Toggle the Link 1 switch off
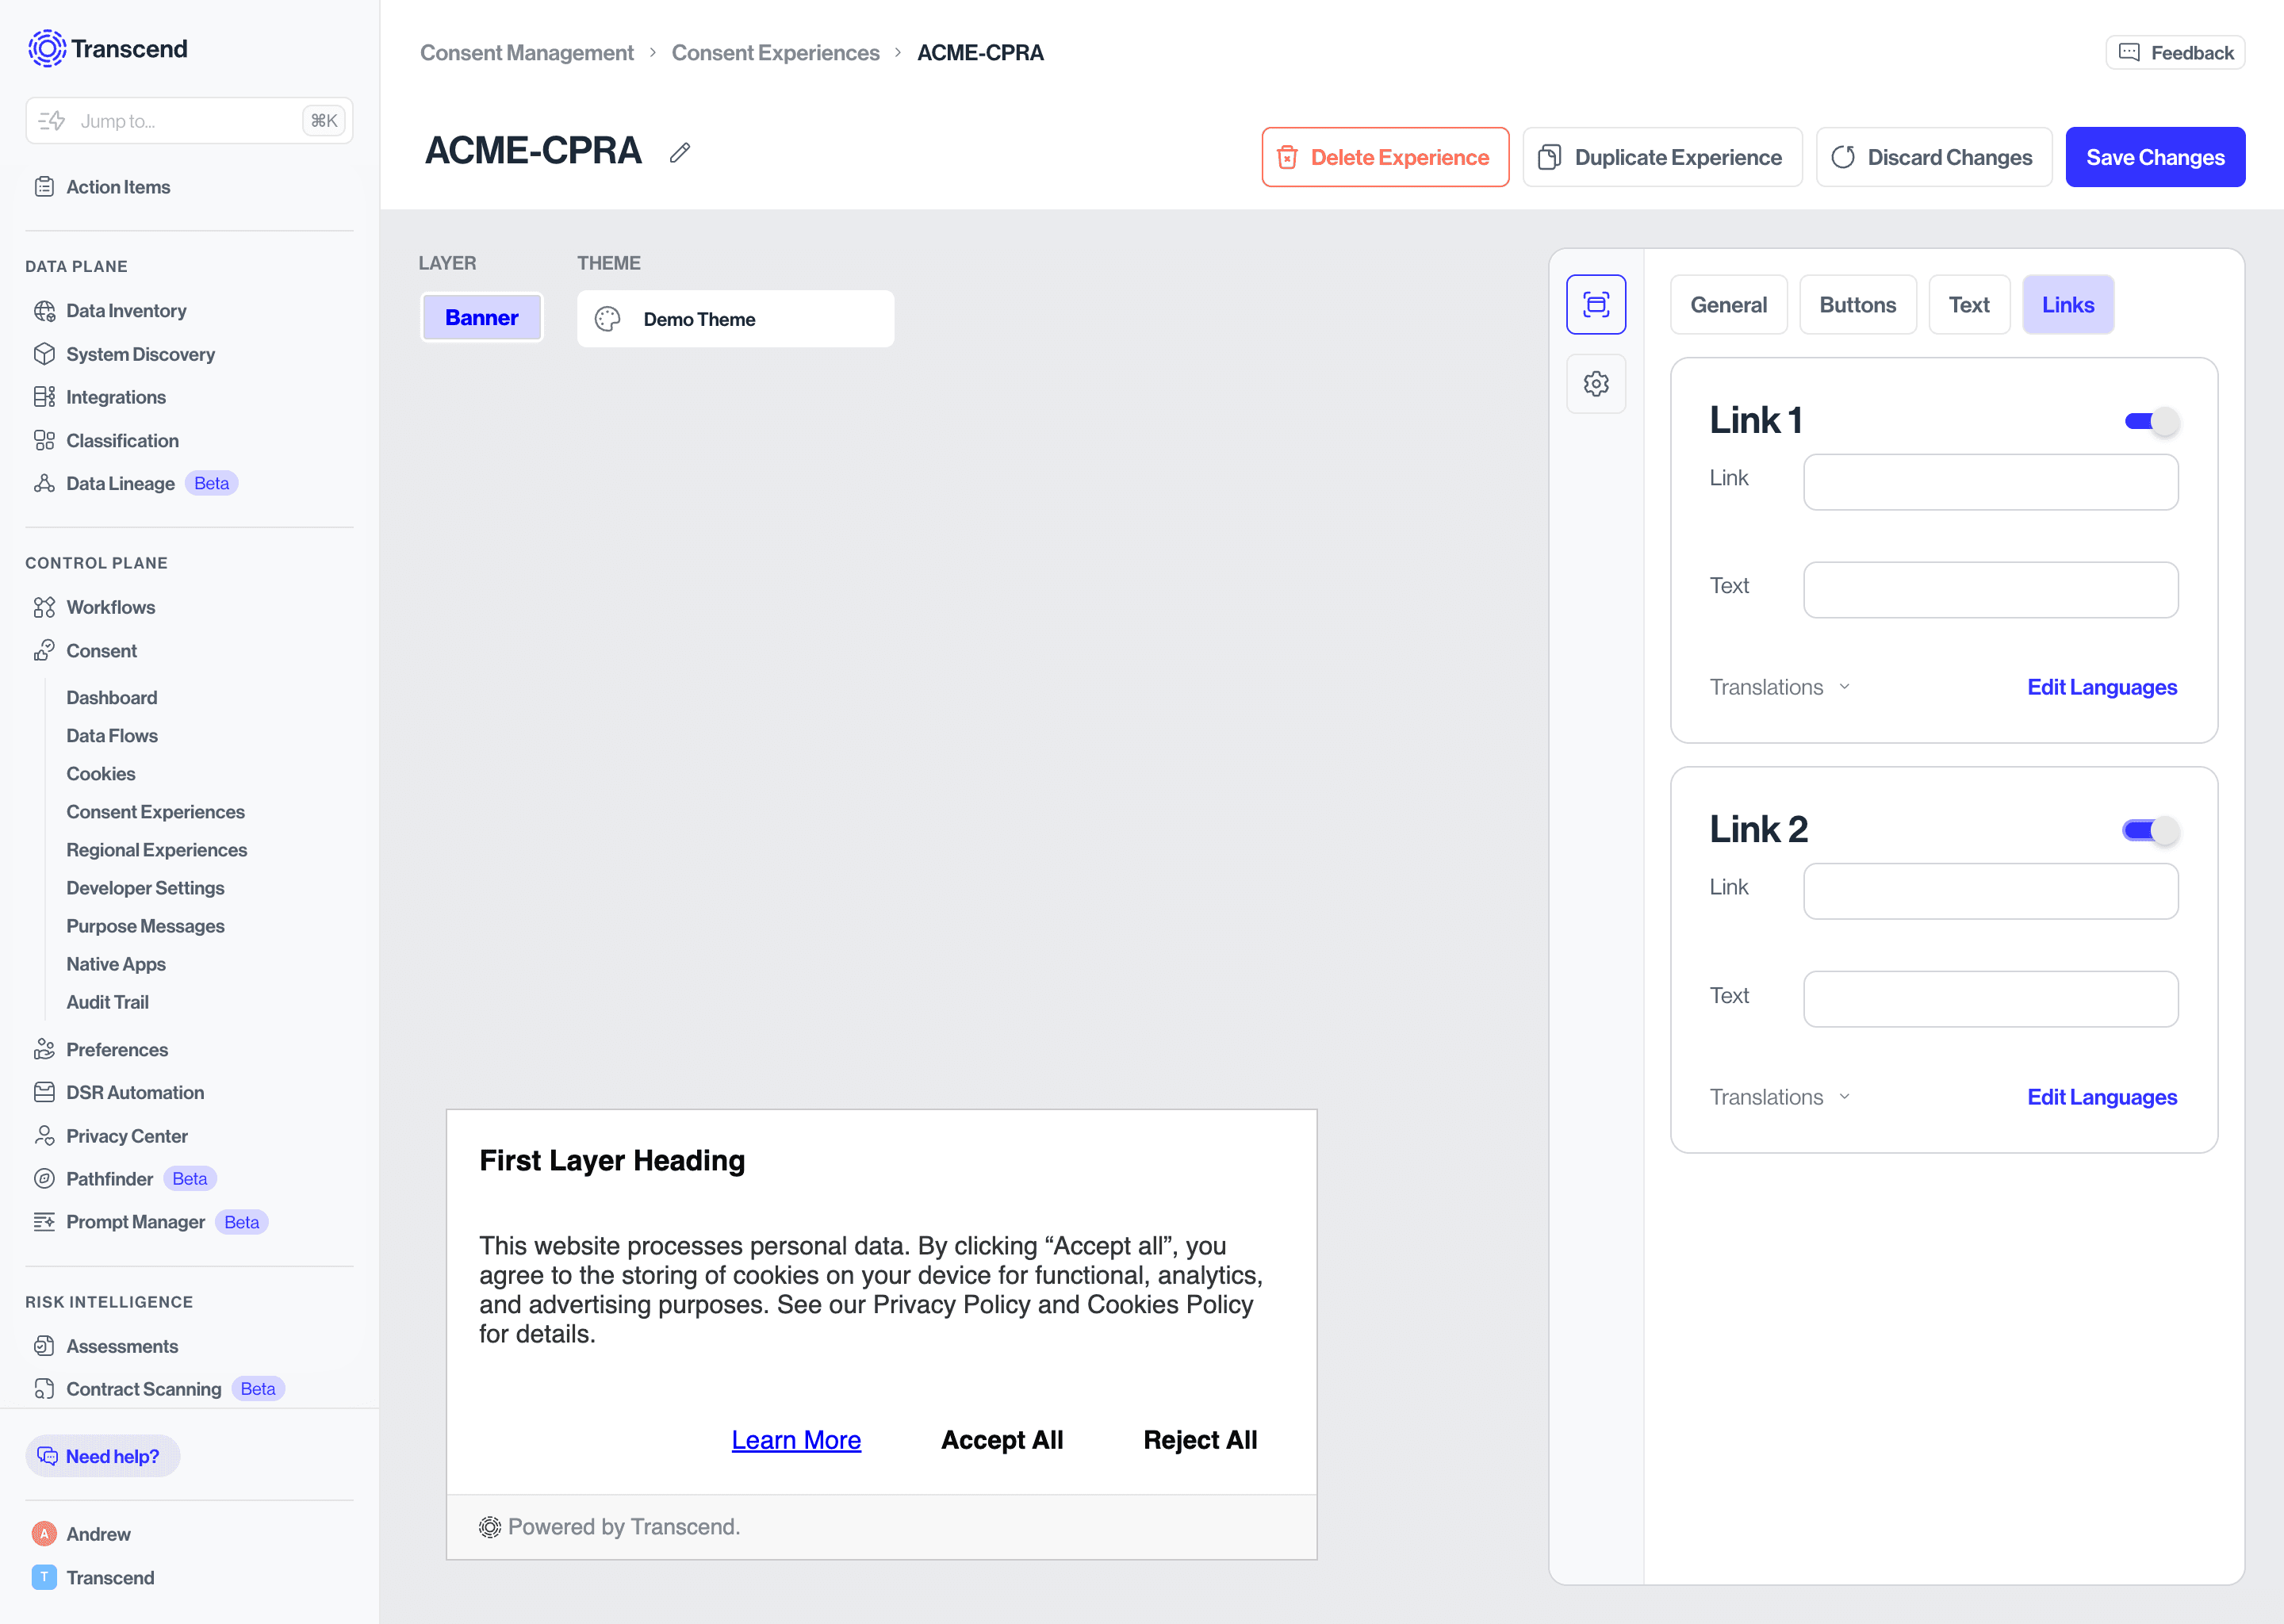The width and height of the screenshot is (2284, 1624). [x=2152, y=421]
